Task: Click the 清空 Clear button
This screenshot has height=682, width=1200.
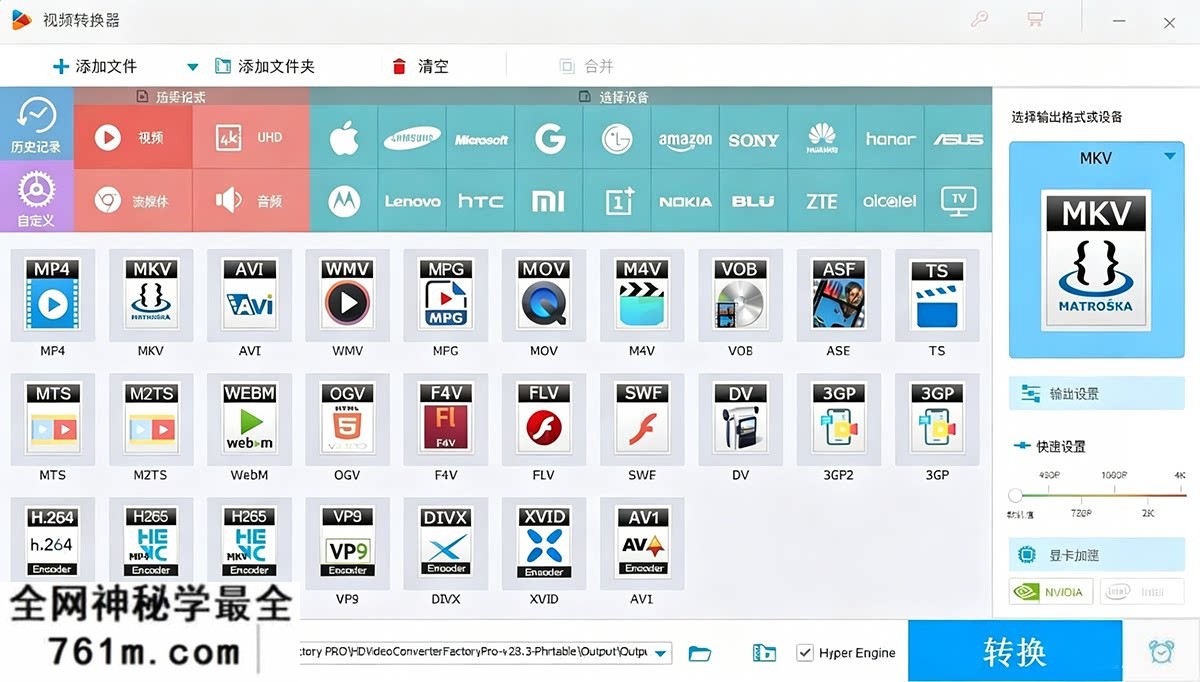Action: [x=420, y=67]
